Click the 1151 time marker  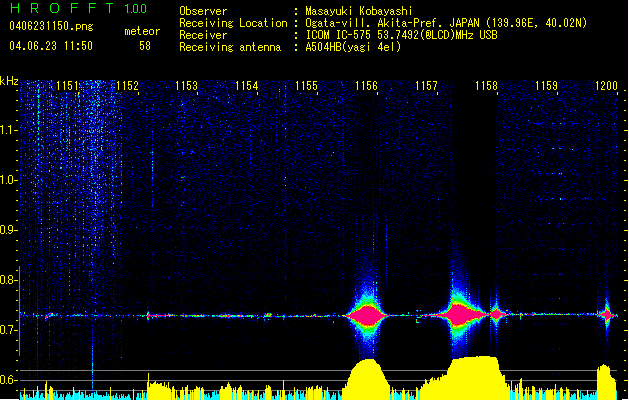click(x=67, y=86)
